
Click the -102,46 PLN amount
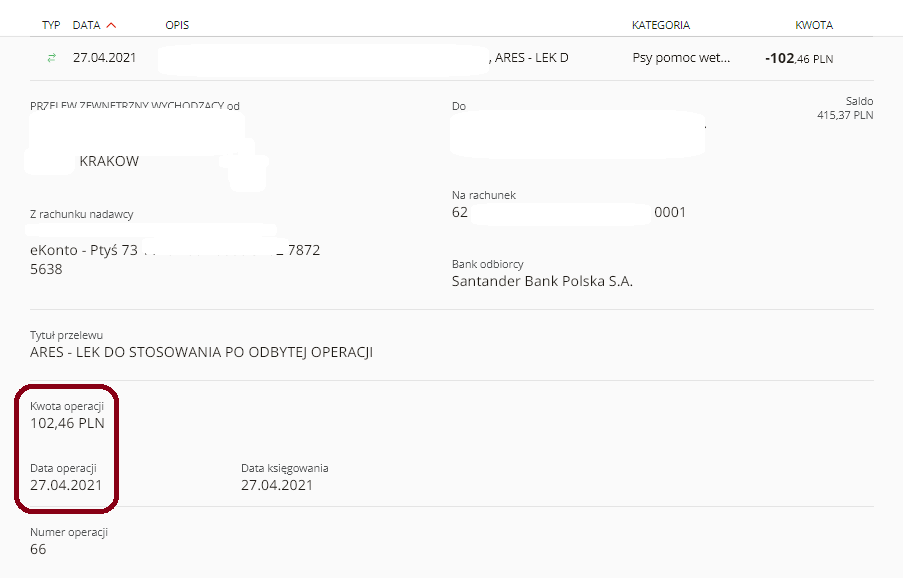click(x=799, y=58)
